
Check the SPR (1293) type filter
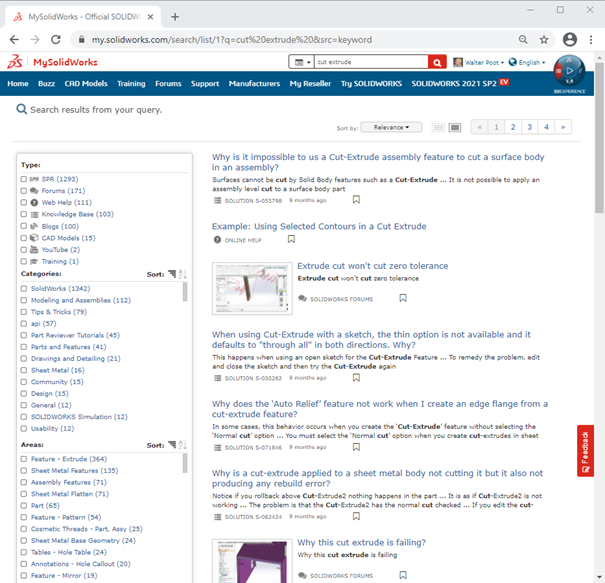(24, 179)
